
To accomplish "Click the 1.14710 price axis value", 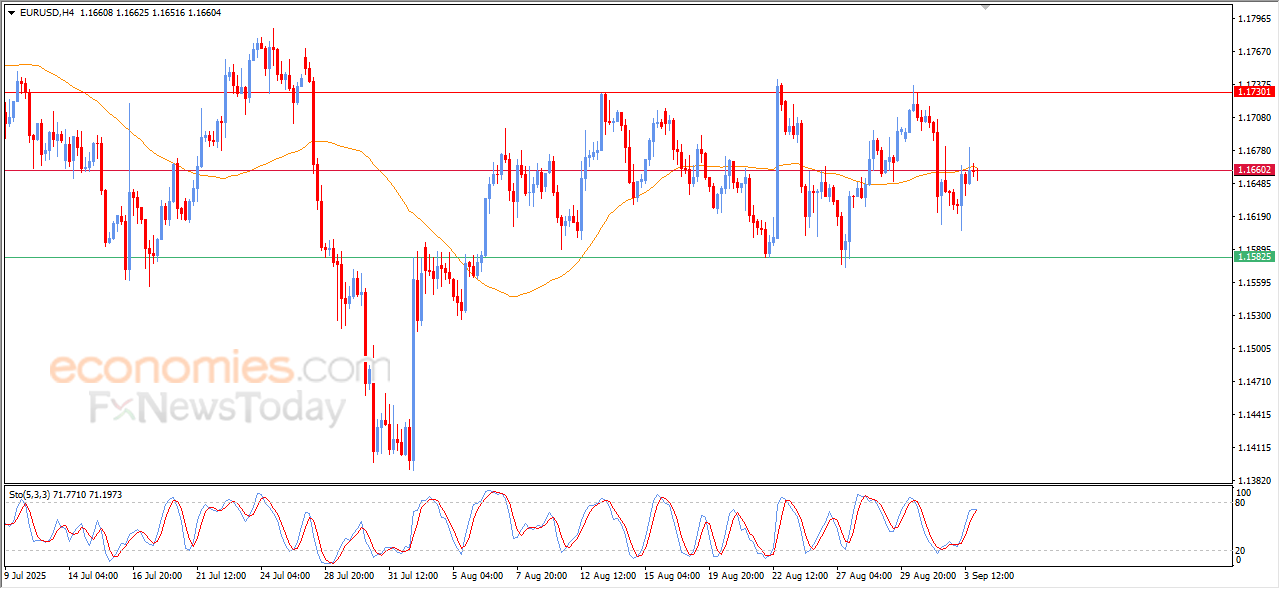I will 1254,382.
